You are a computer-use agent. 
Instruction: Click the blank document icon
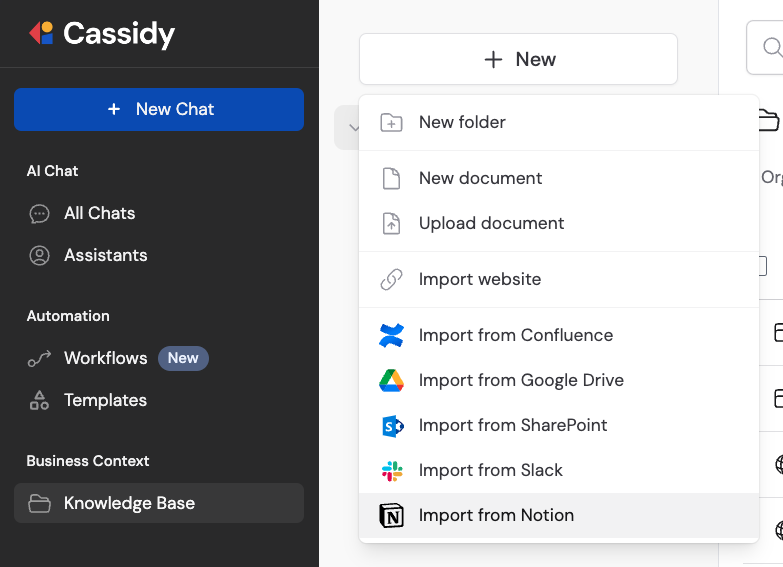pos(392,178)
